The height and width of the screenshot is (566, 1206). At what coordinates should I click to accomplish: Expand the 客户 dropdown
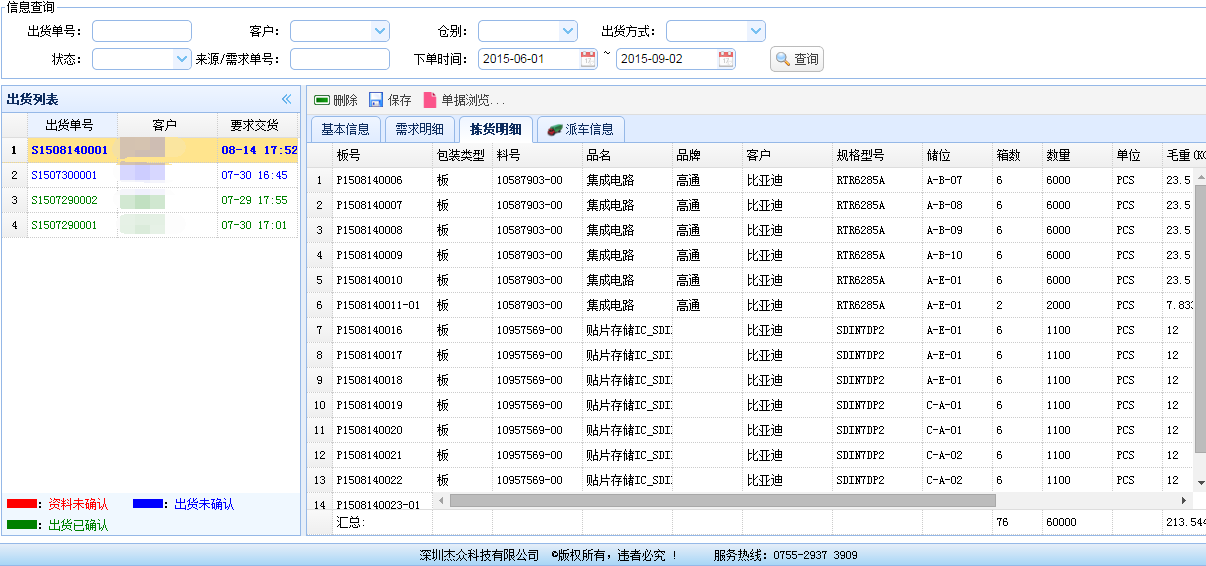tap(379, 31)
